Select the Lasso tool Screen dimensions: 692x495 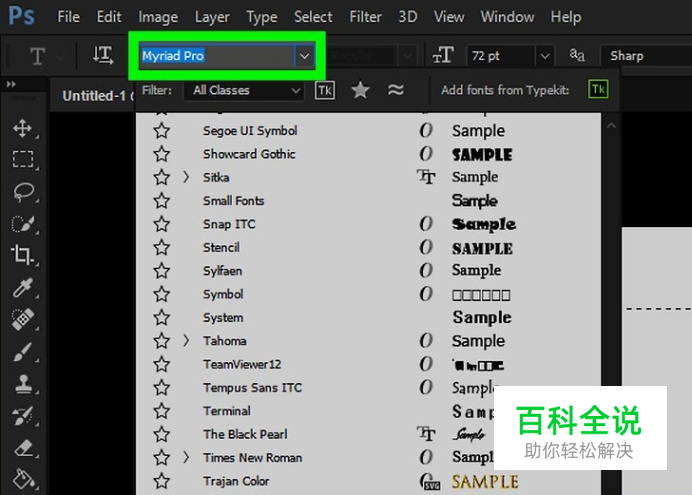point(23,192)
